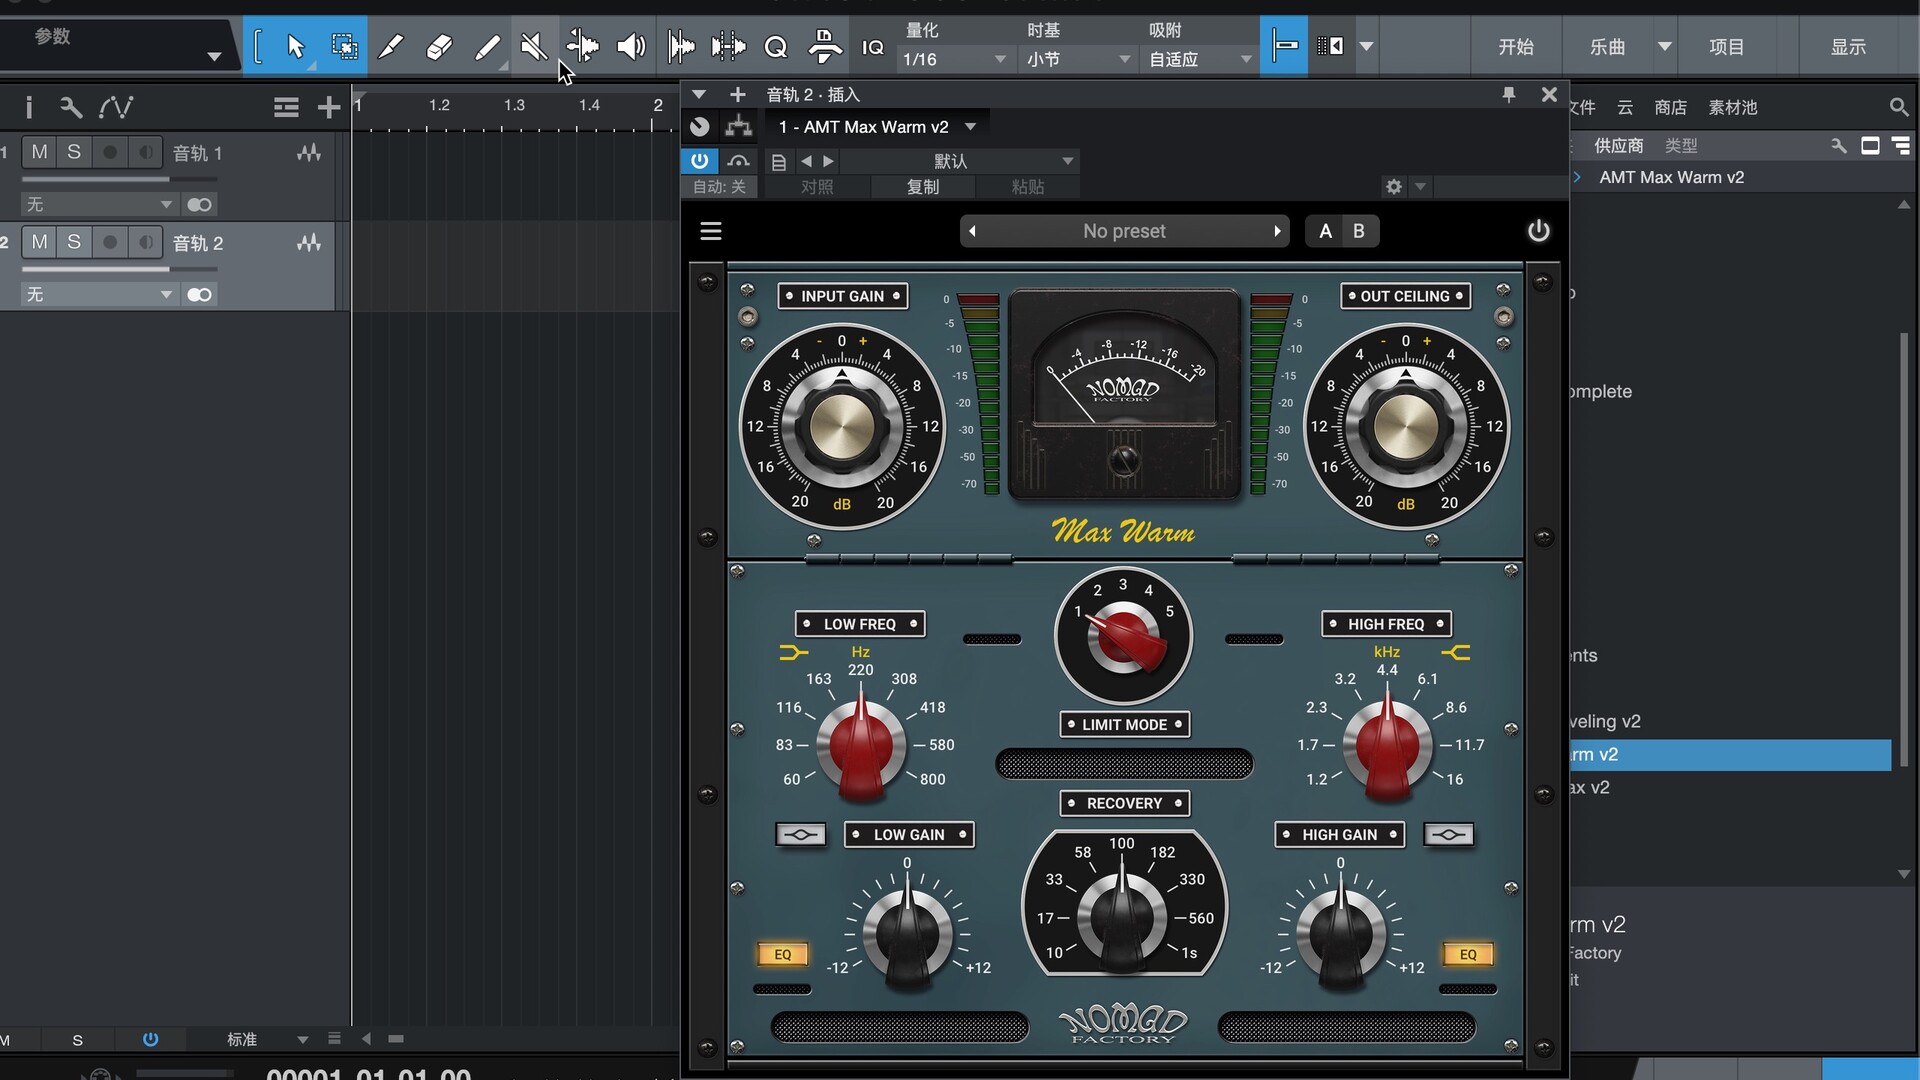The image size is (1920, 1080).
Task: Select preset slot B
Action: [1359, 231]
